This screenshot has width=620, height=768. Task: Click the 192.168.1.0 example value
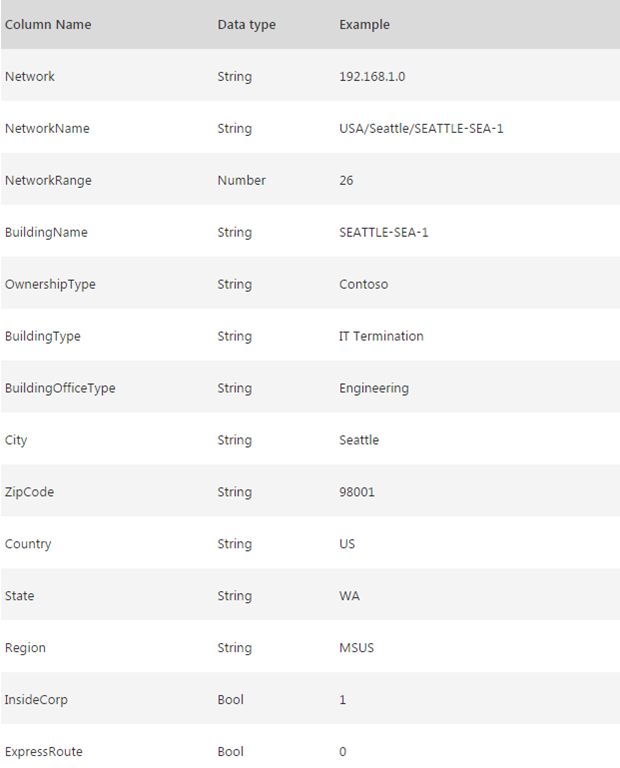(x=373, y=76)
